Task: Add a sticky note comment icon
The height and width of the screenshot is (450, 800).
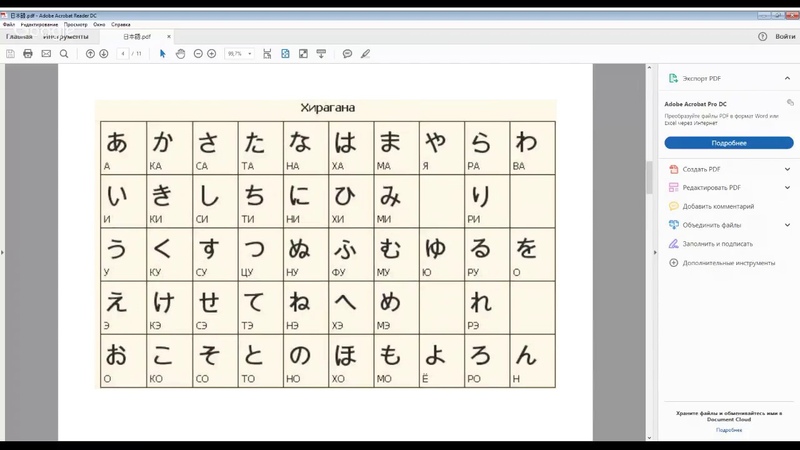Action: [347, 54]
